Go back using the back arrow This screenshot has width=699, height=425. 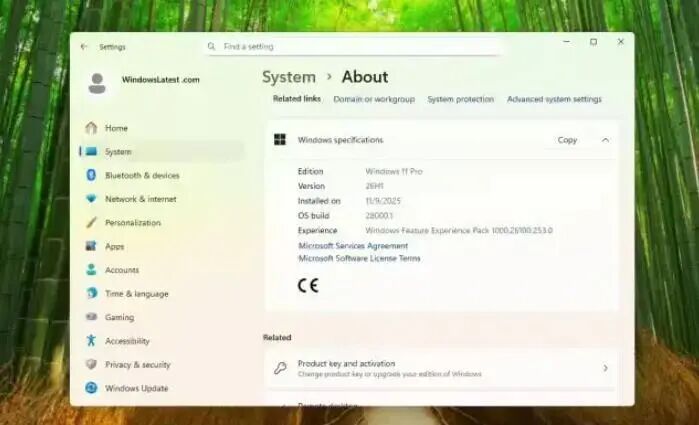click(x=84, y=46)
